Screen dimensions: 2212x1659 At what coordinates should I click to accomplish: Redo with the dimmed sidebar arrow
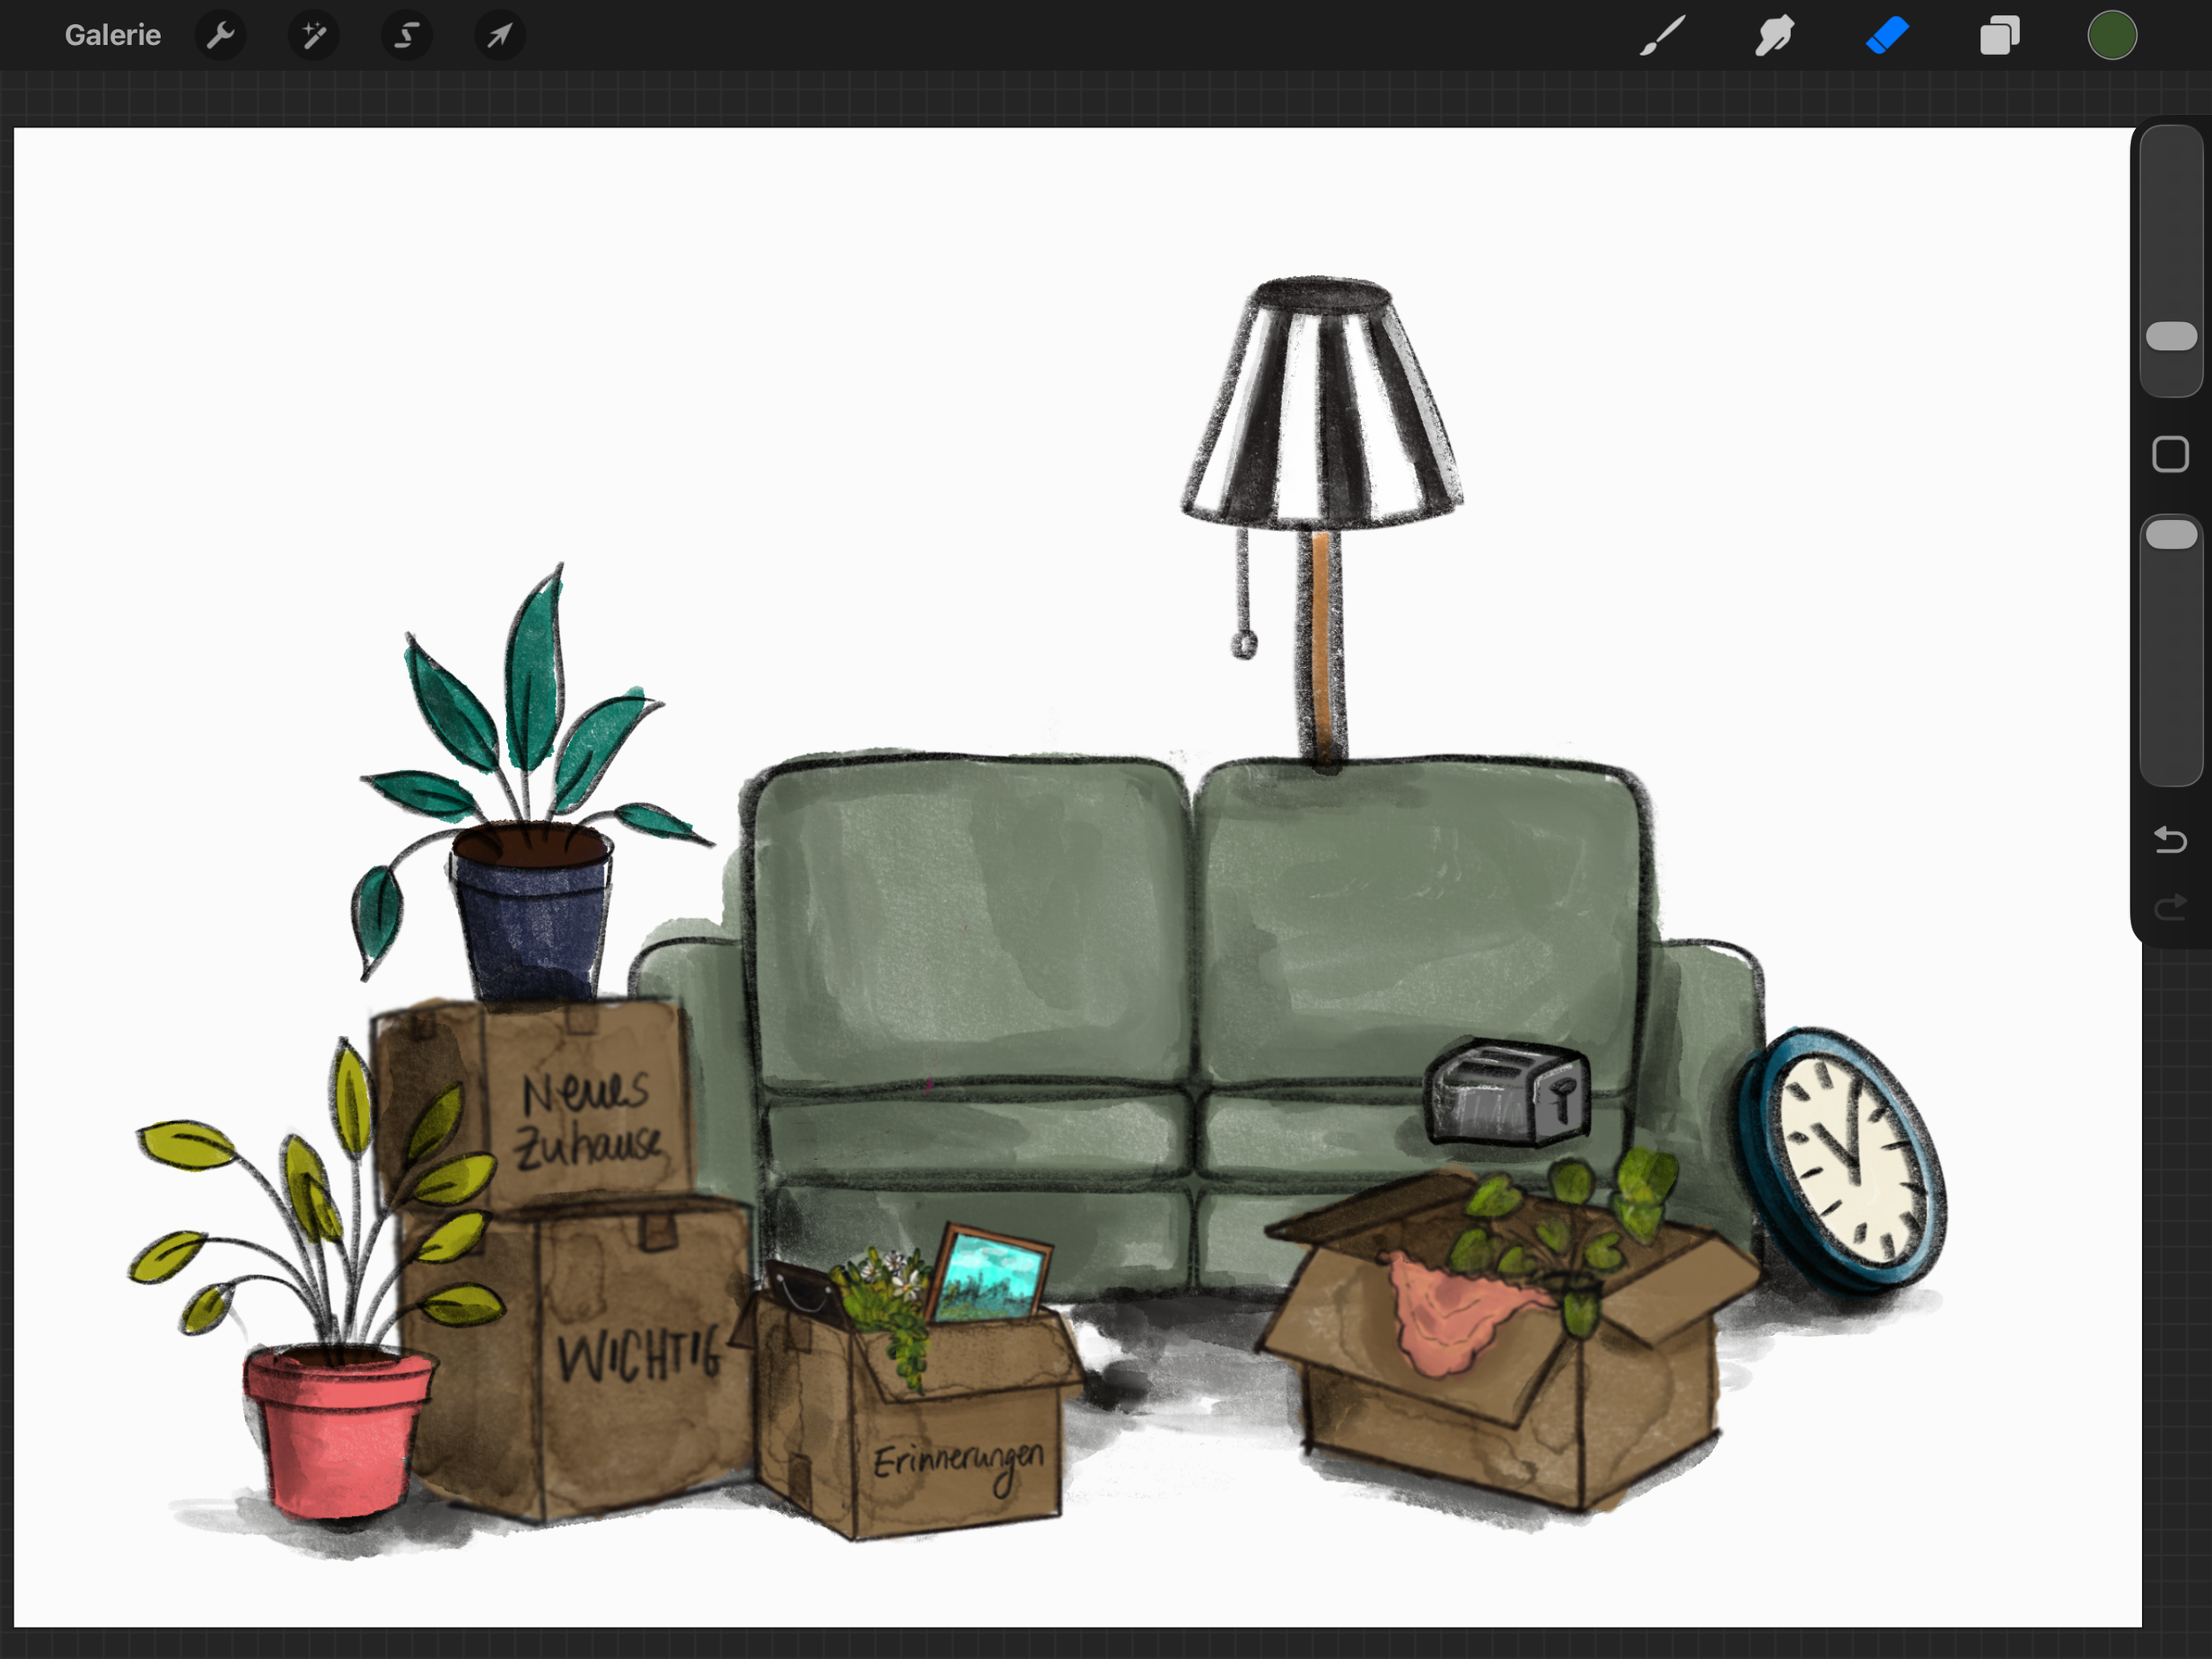click(x=2170, y=907)
